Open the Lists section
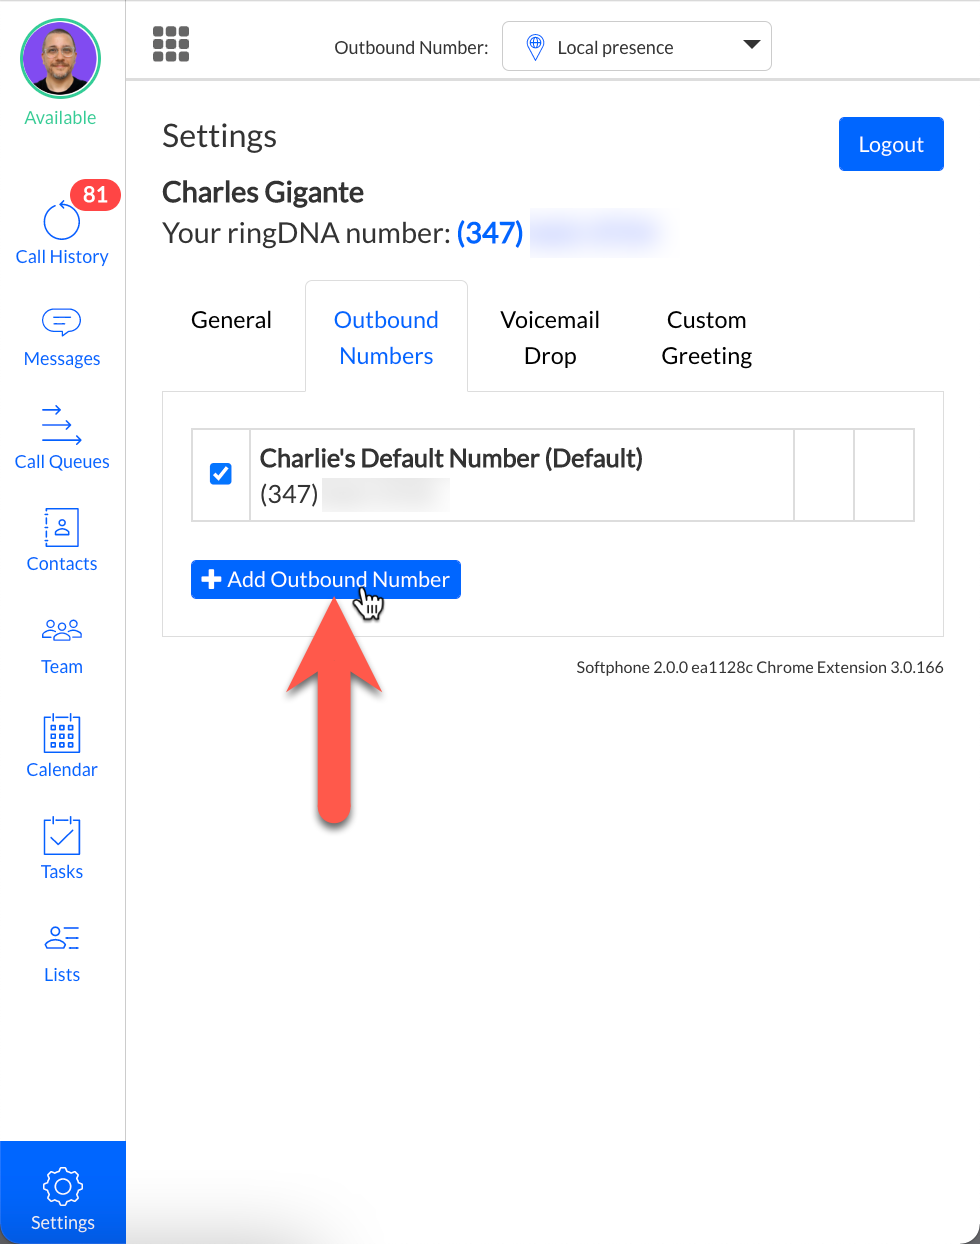 (62, 952)
